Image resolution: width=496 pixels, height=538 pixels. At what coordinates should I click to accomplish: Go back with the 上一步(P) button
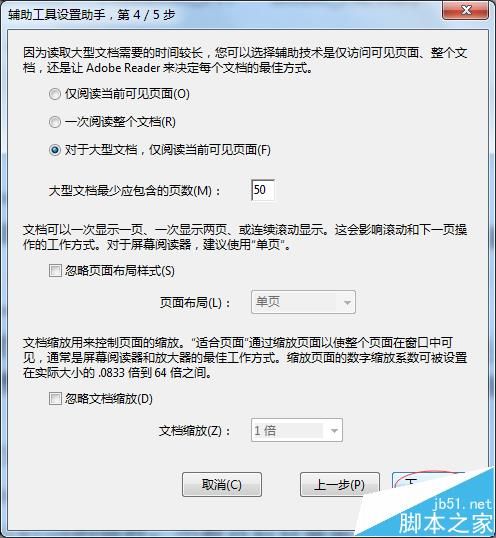(x=340, y=484)
